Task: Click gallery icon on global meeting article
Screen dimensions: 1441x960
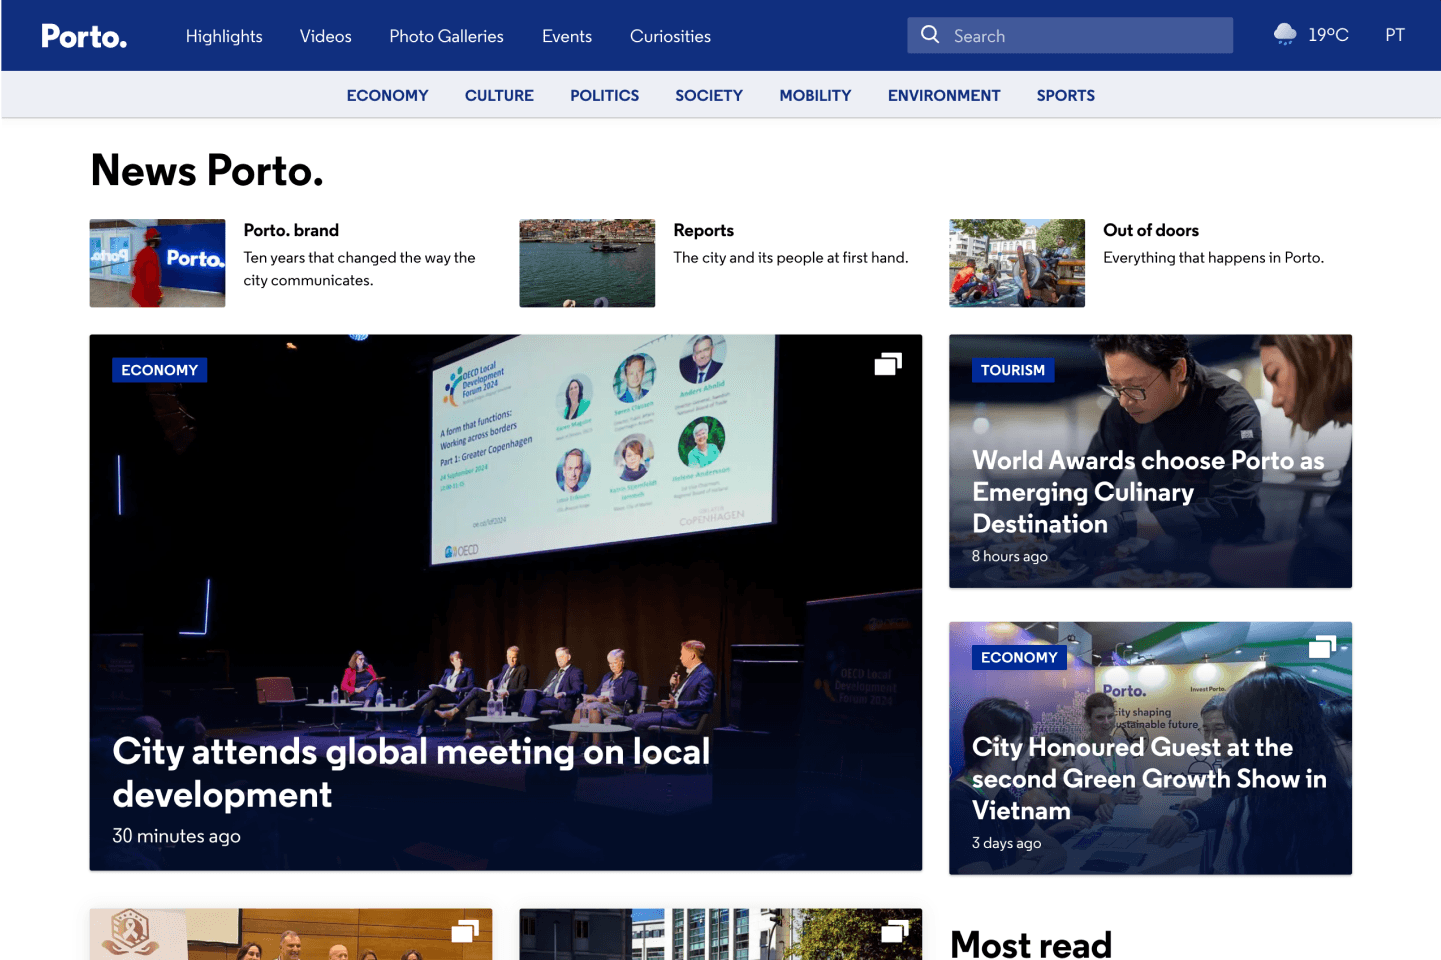Action: click(887, 365)
